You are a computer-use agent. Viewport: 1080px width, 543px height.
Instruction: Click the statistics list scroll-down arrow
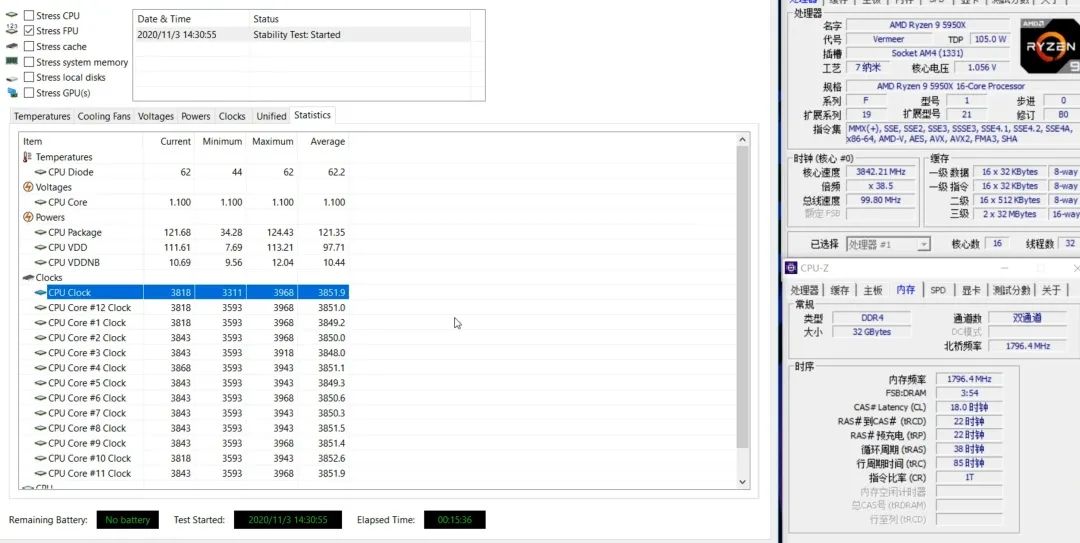[742, 482]
